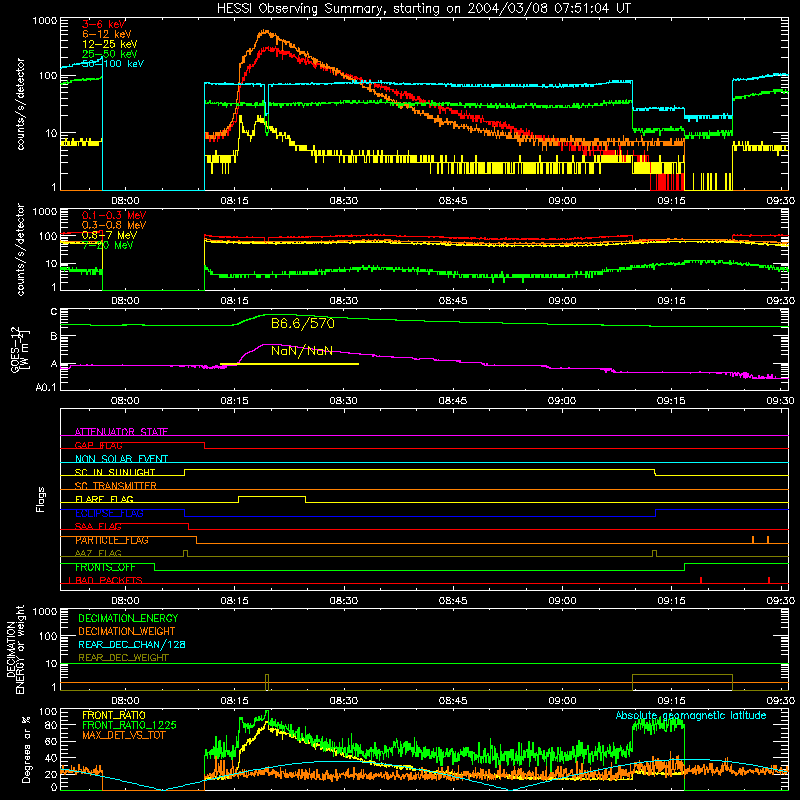Select the 3-6 keV legend label
Image resolution: width=800 pixels, height=800 pixels.
pyautogui.click(x=104, y=24)
